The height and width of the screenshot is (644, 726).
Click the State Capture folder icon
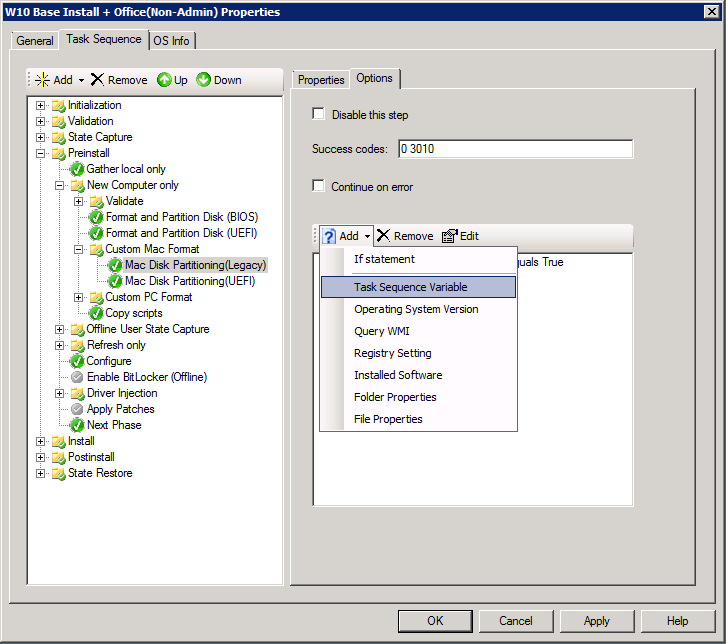coord(59,138)
